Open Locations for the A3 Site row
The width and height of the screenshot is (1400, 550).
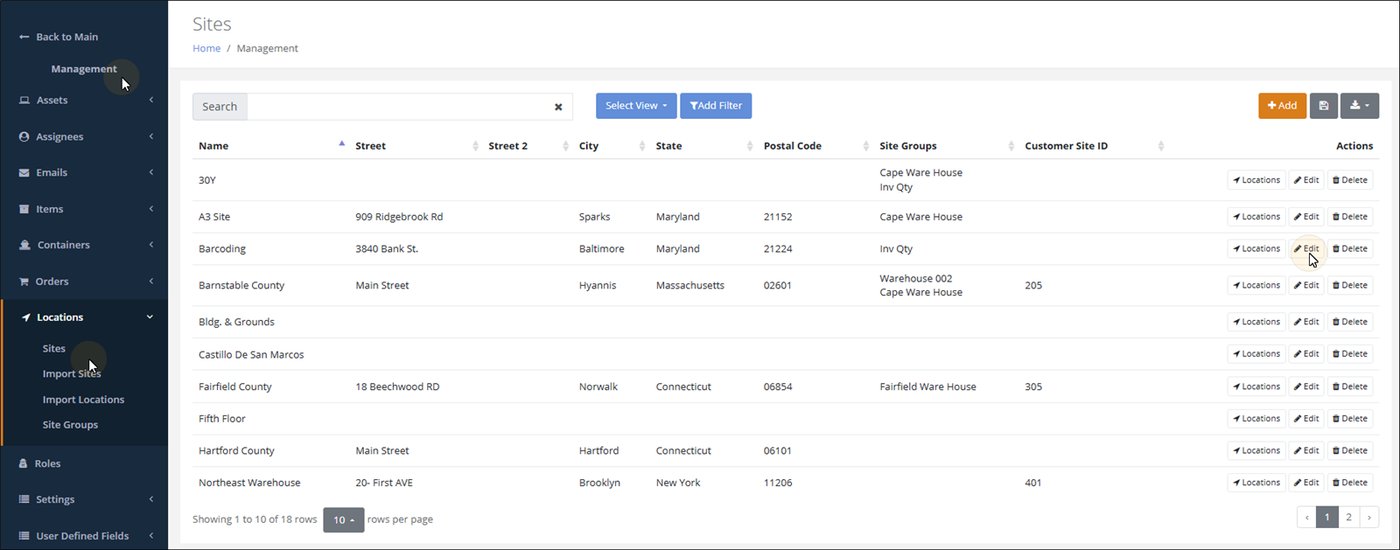(1256, 217)
